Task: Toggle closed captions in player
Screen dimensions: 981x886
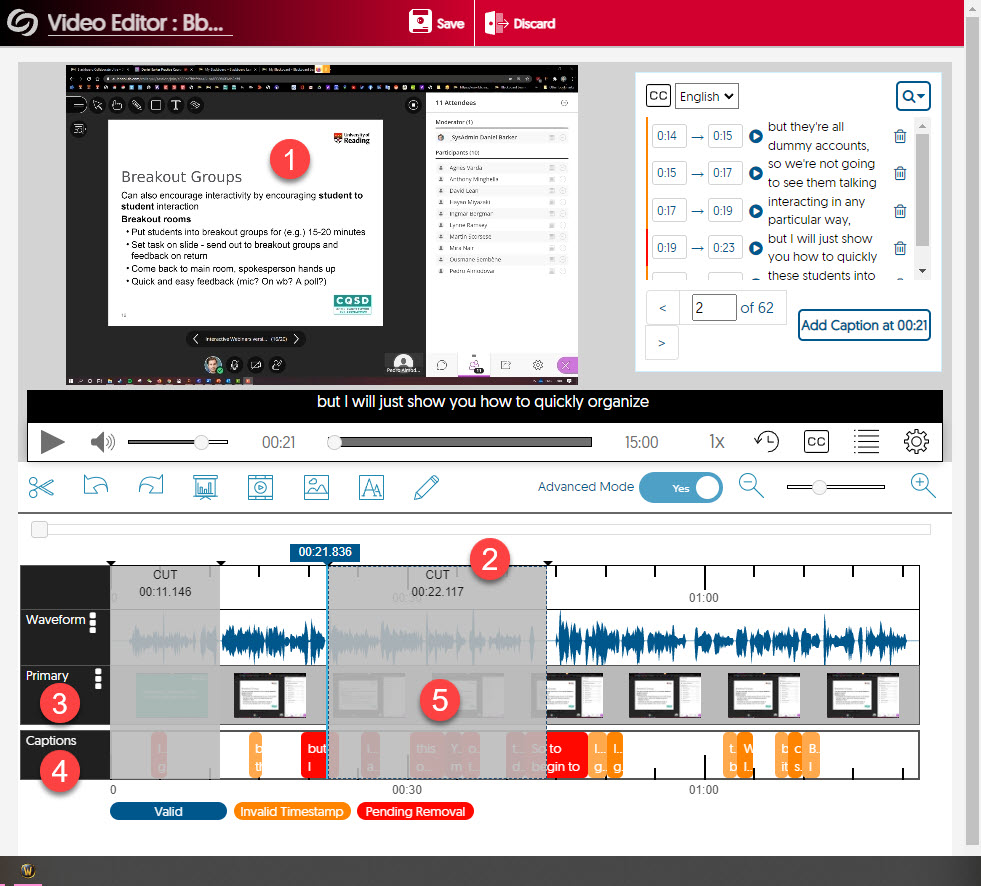Action: (x=816, y=442)
